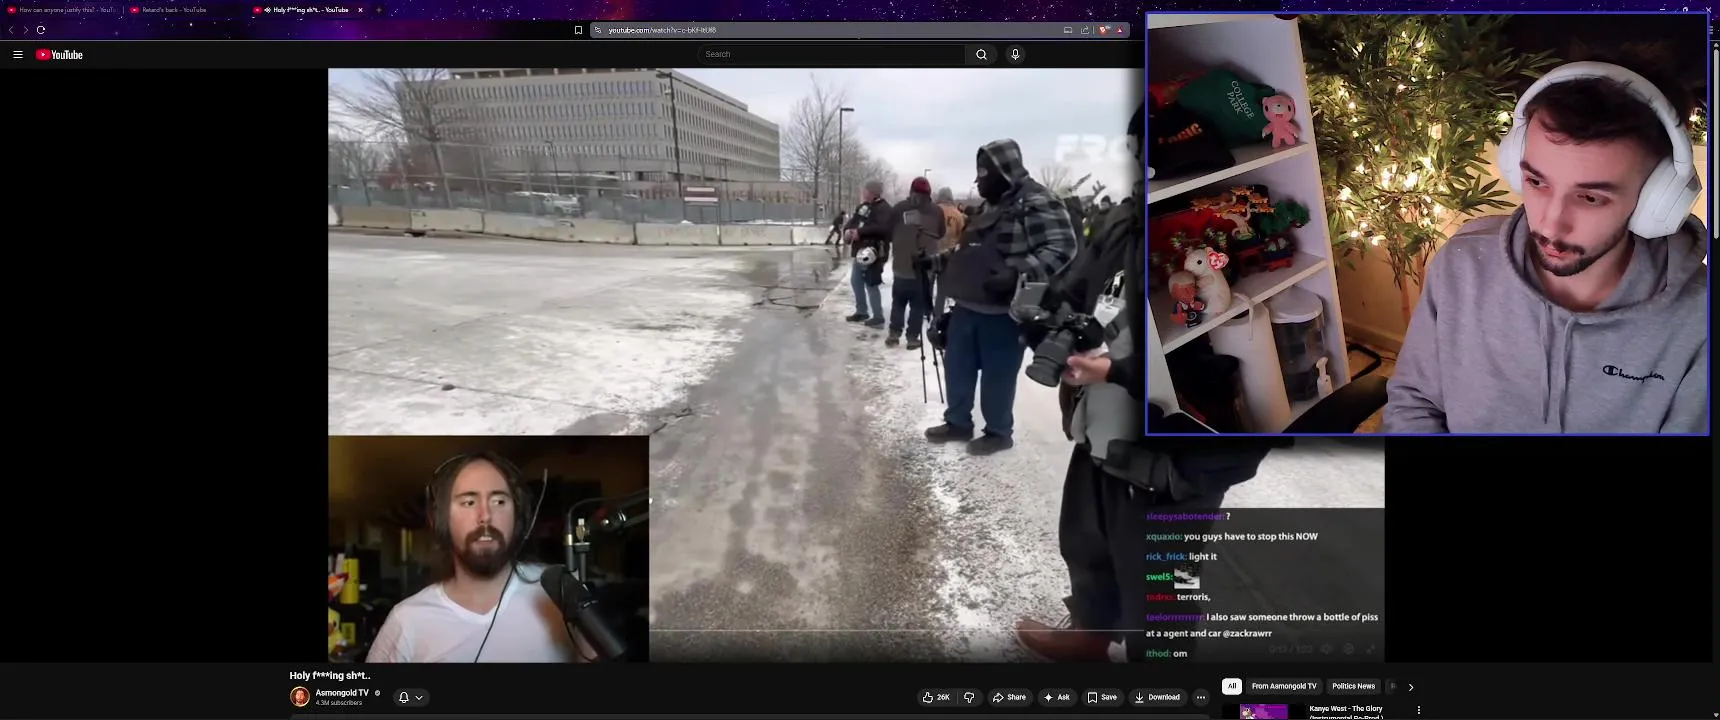Viewport: 1720px width, 720px height.
Task: Open Kanye West - The Glory thumbnail
Action: click(1264, 712)
